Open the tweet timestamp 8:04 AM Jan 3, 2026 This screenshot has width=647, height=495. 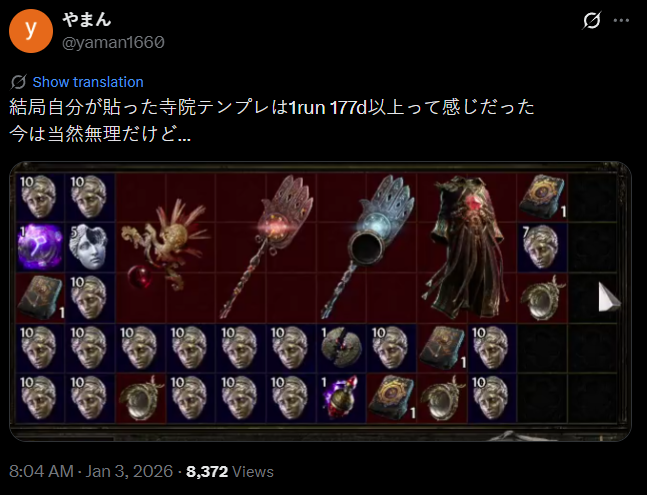[x=91, y=471]
